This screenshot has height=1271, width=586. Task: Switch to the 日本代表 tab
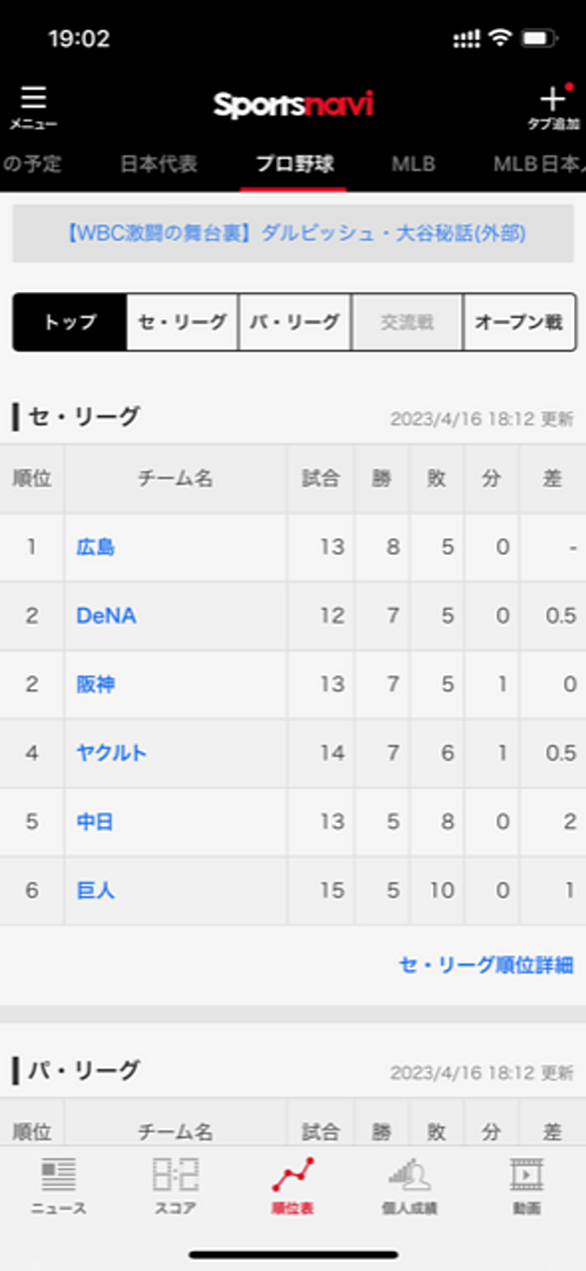click(159, 164)
